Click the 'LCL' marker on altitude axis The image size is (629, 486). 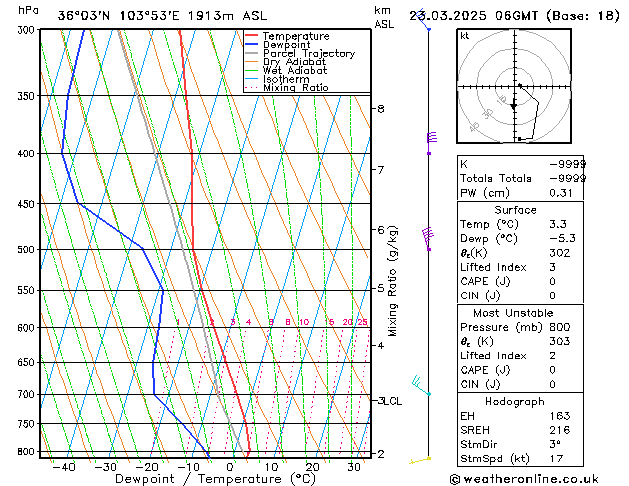[x=393, y=401]
